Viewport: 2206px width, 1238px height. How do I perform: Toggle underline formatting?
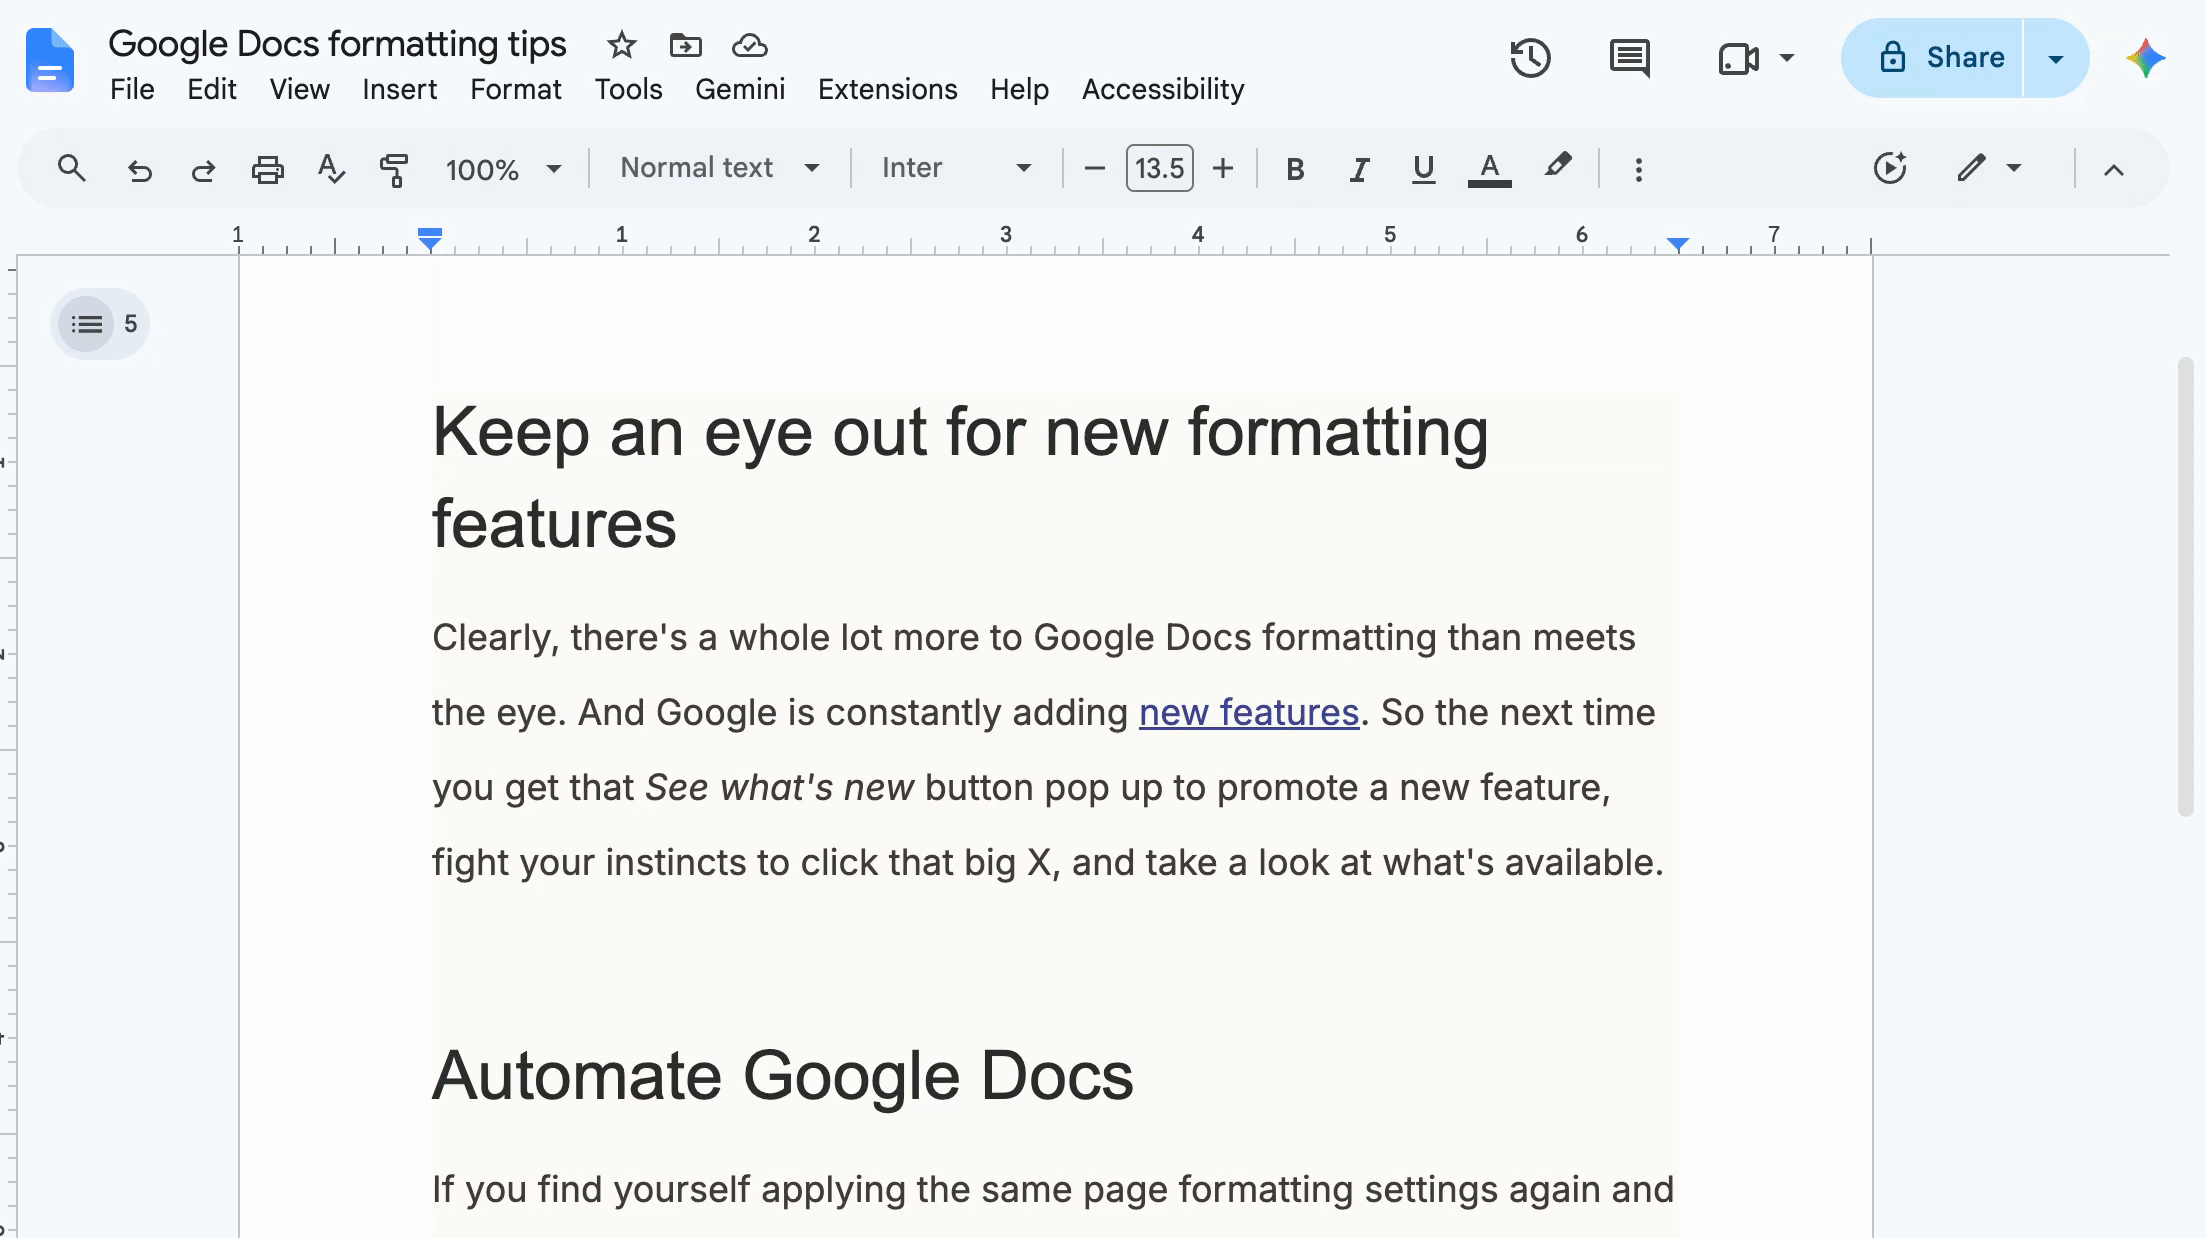[1423, 169]
